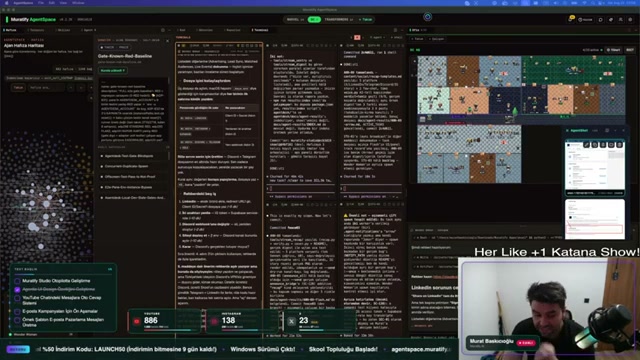Open the Window menu in menu bar
The height and width of the screenshot is (360, 640).
click(x=78, y=3)
